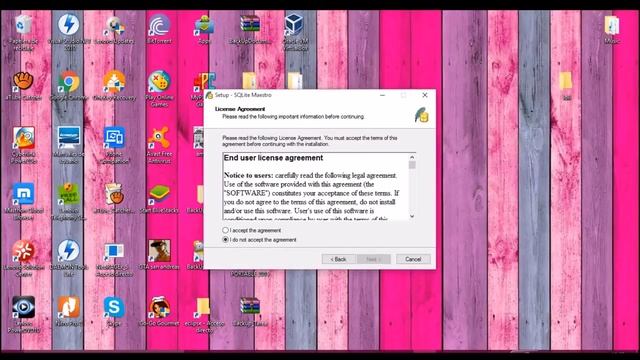Select the eclipse shortcut folder icon
The image size is (640, 360).
point(202,307)
